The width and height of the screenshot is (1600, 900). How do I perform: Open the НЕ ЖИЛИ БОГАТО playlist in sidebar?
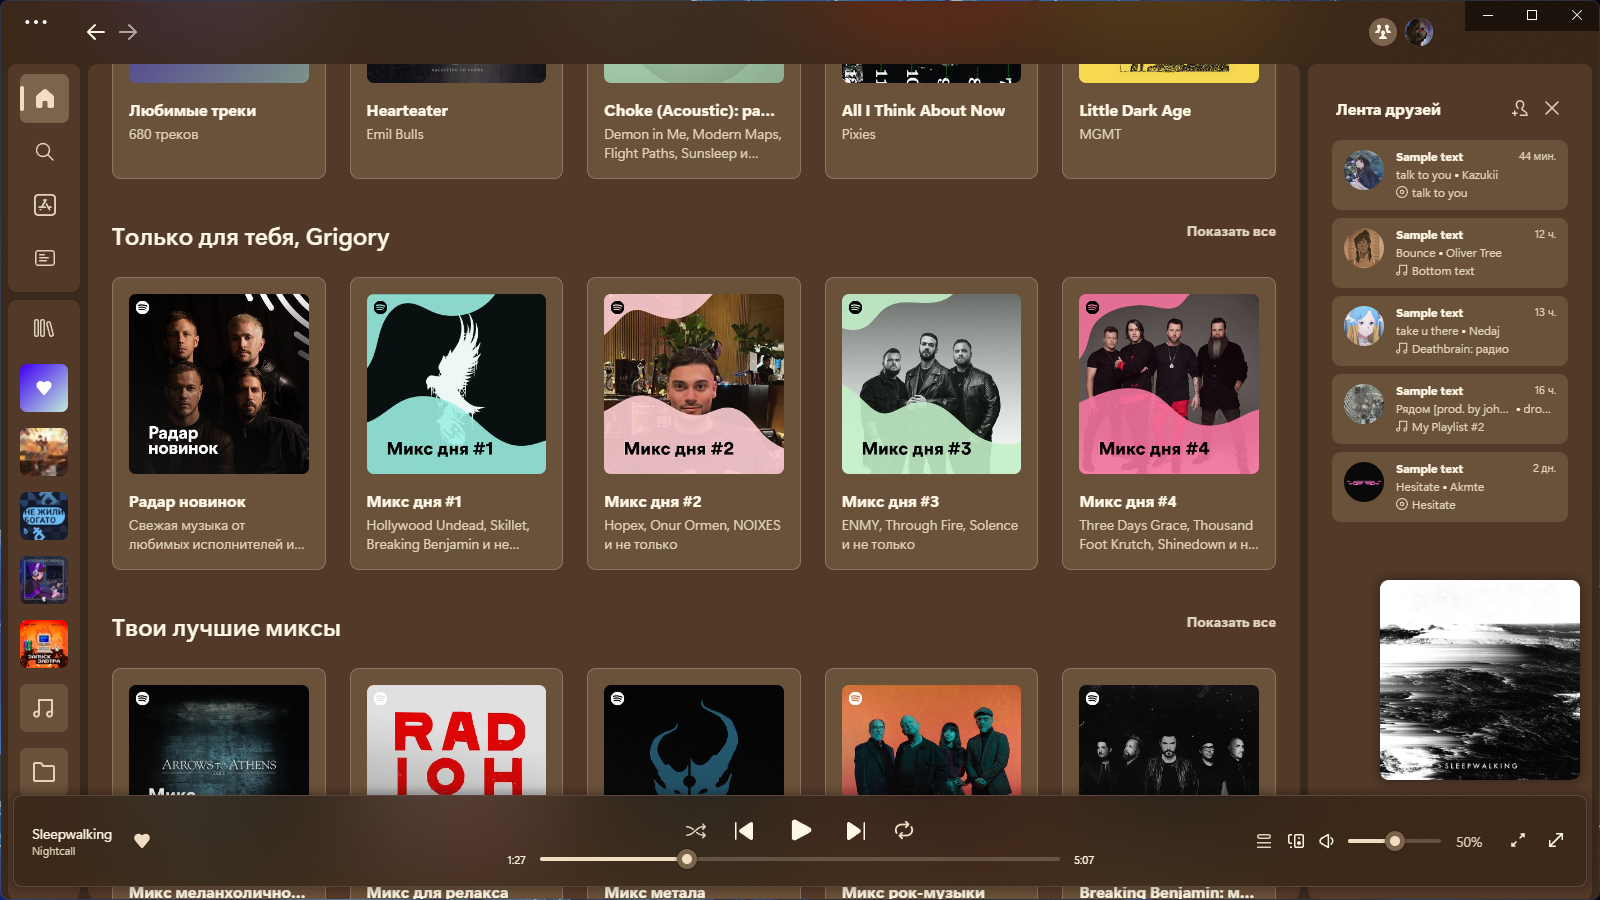click(44, 516)
